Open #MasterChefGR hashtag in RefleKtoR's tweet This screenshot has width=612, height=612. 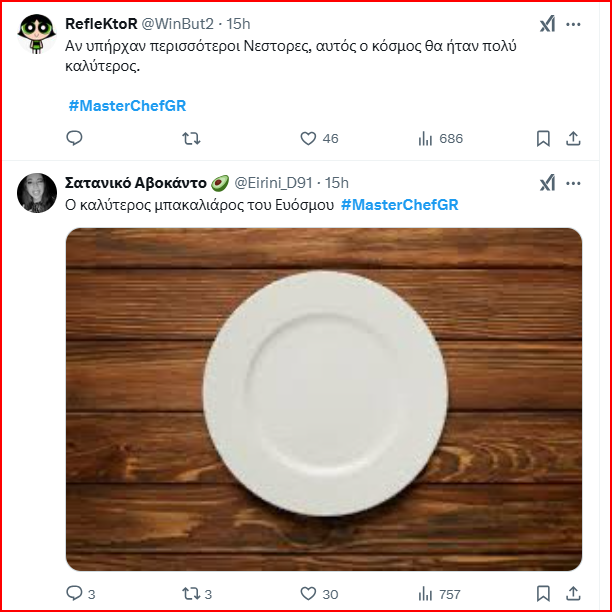(127, 105)
